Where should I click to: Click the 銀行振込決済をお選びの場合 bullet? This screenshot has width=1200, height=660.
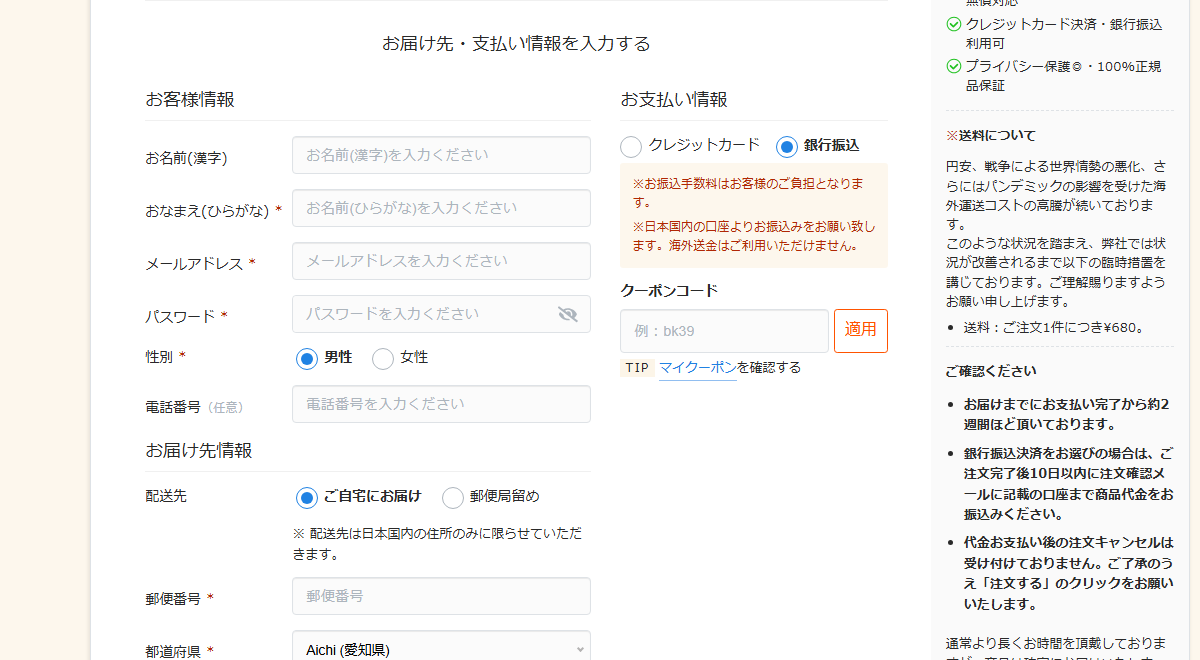point(1068,483)
